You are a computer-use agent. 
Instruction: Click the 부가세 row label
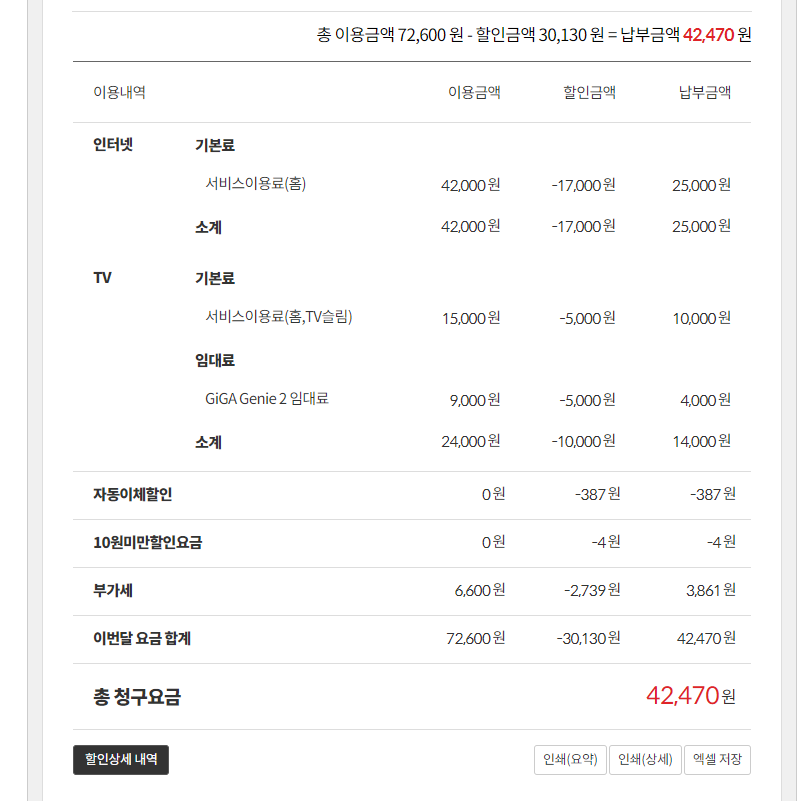click(x=113, y=590)
